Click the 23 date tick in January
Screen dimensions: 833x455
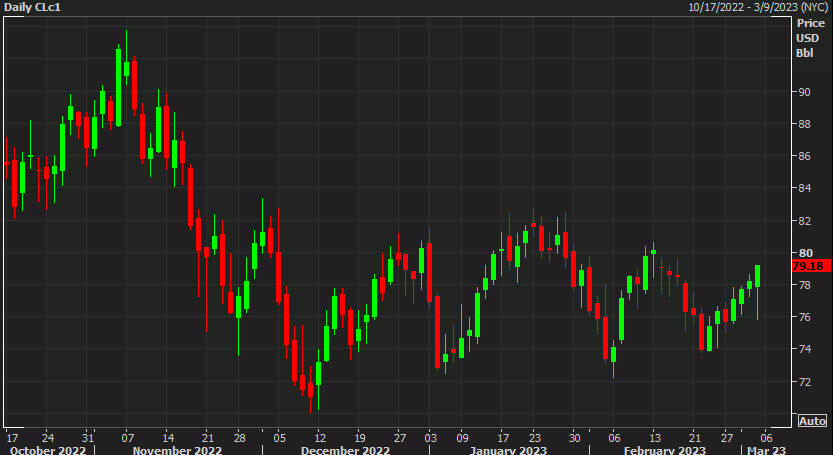534,439
